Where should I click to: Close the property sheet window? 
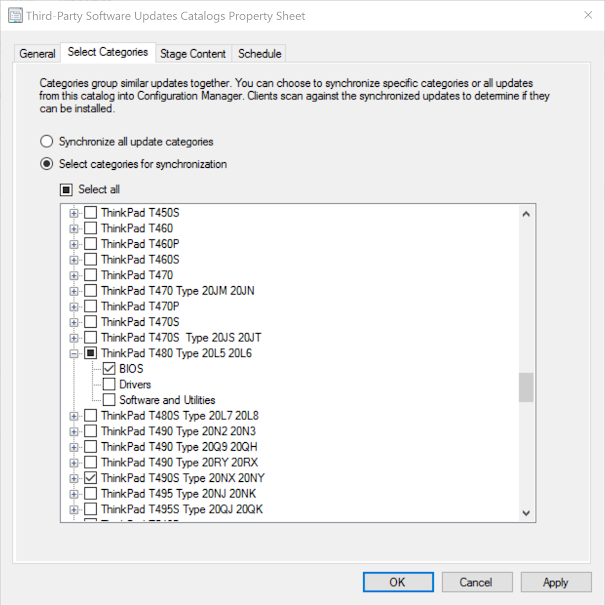(588, 15)
